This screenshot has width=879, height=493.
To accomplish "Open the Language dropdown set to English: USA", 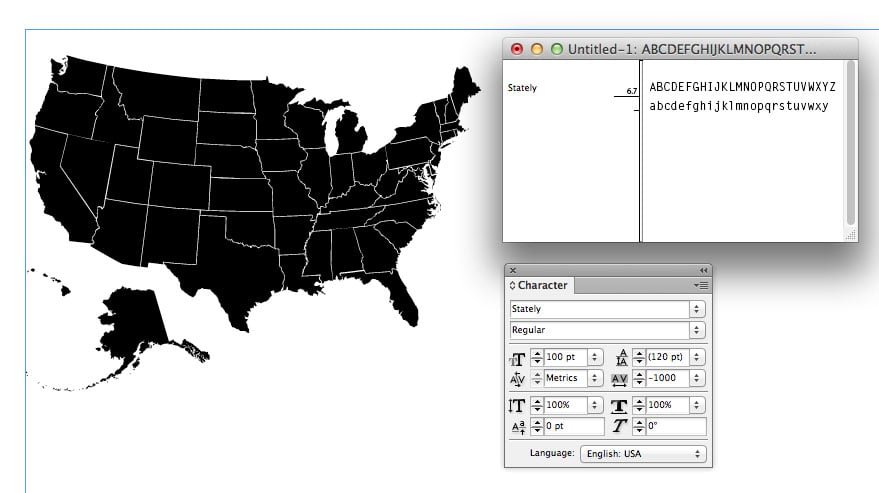I will pos(643,454).
